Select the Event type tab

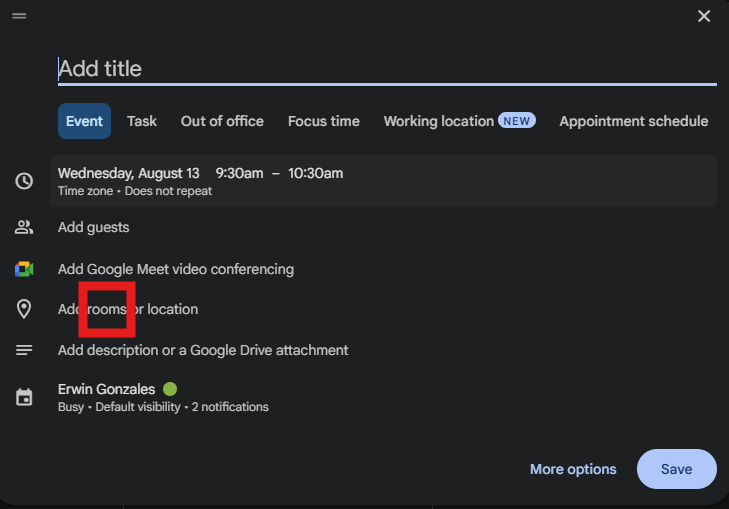(84, 121)
